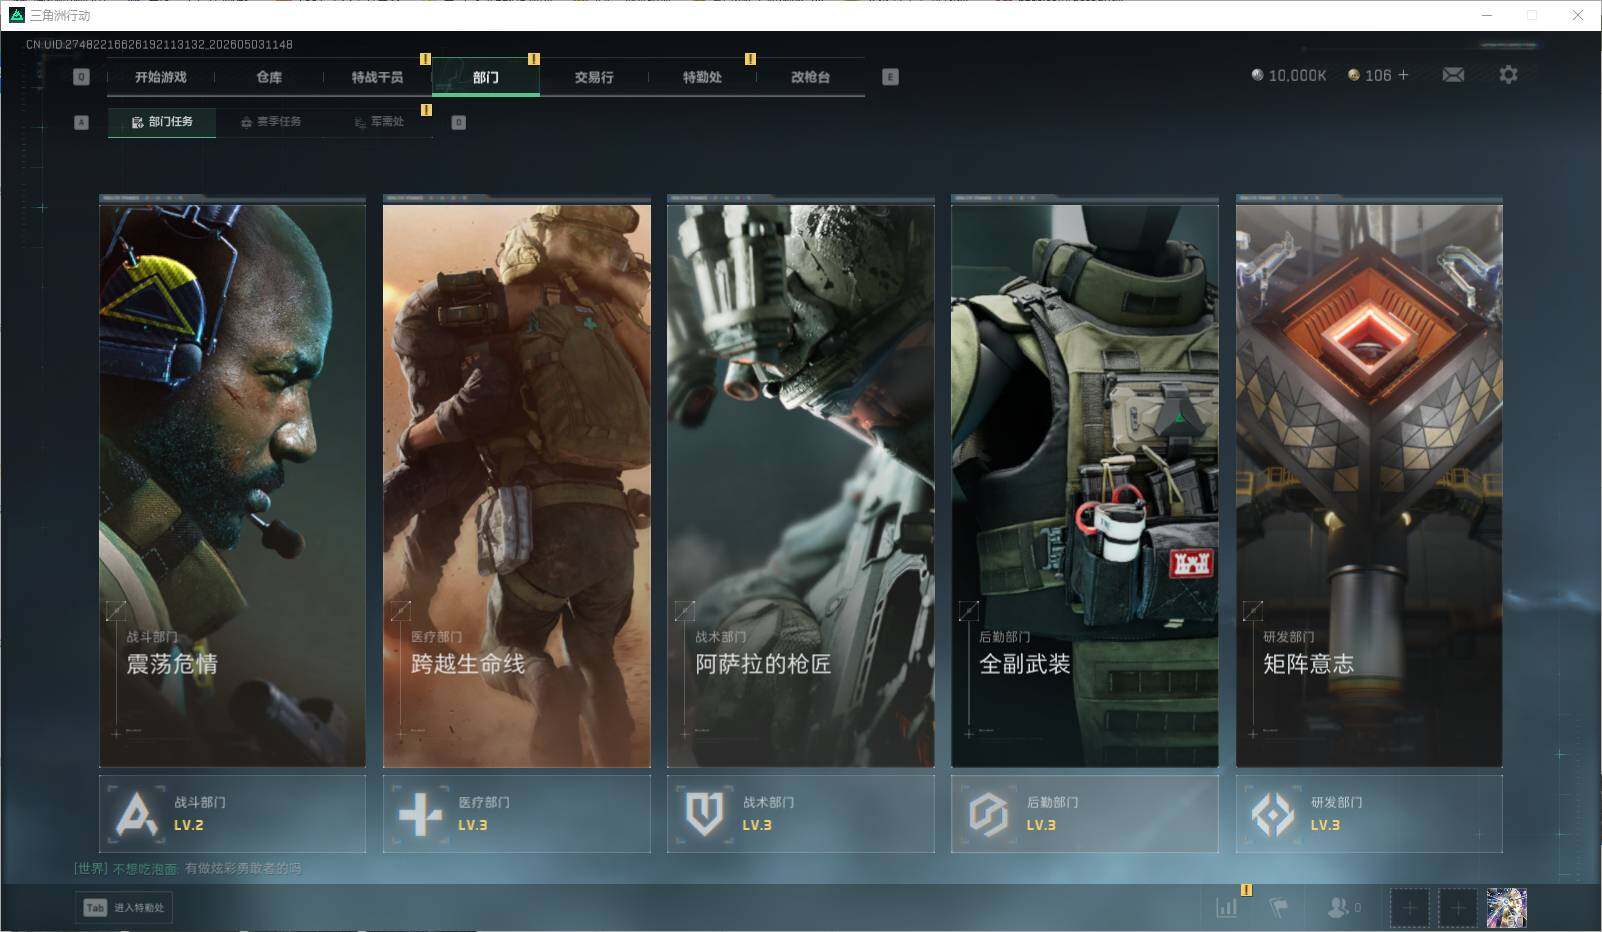Click the notification badge on 军需处 sub-tab
The width and height of the screenshot is (1602, 932).
click(x=426, y=110)
